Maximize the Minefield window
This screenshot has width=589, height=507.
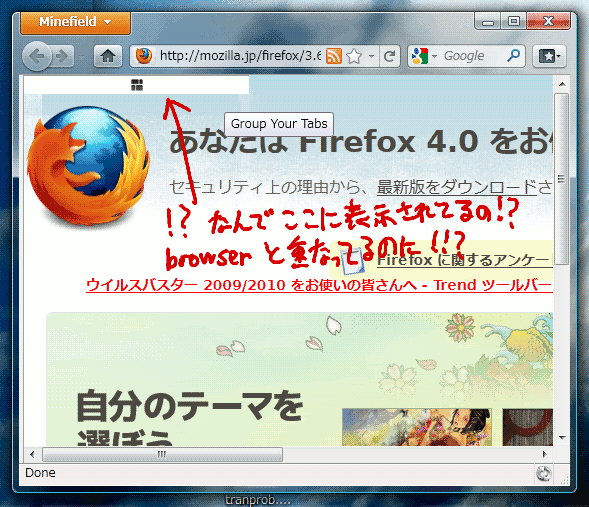[513, 21]
